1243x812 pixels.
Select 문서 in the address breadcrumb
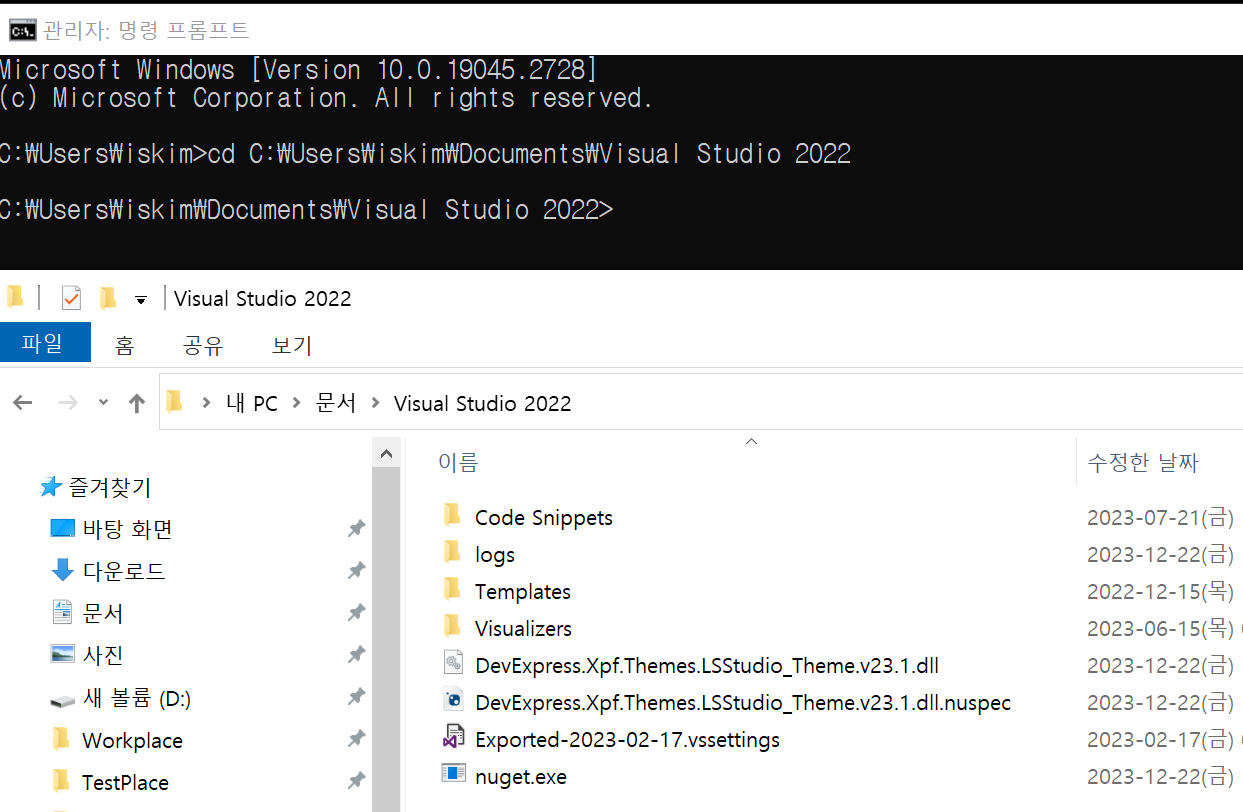point(336,403)
